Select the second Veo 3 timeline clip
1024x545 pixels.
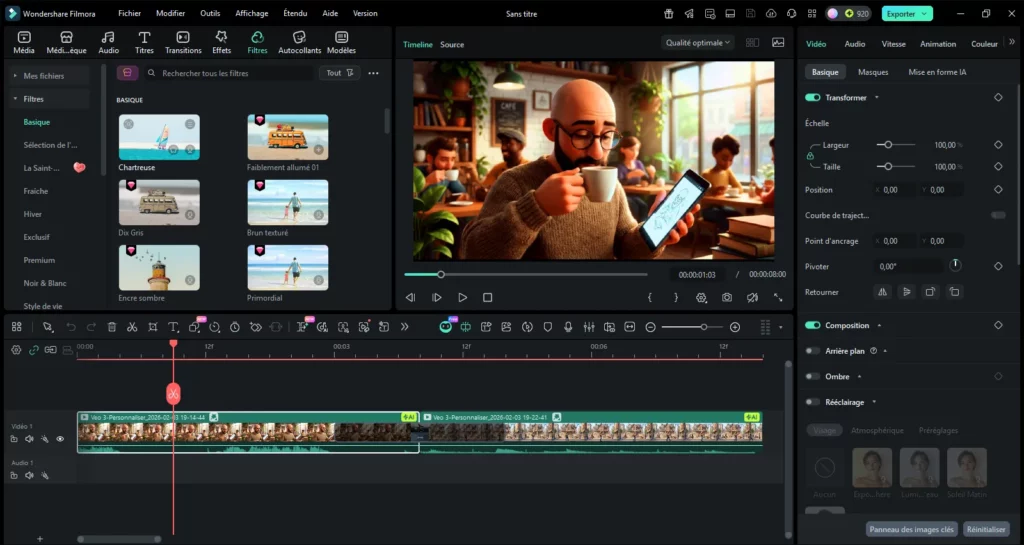point(591,431)
